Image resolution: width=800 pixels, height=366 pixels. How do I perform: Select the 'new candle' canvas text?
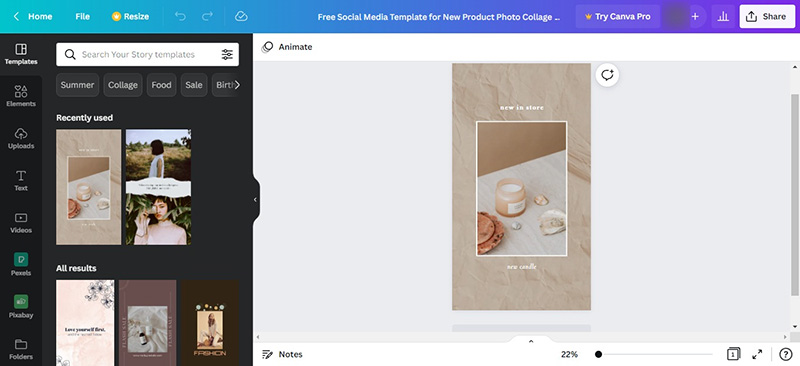pos(521,266)
